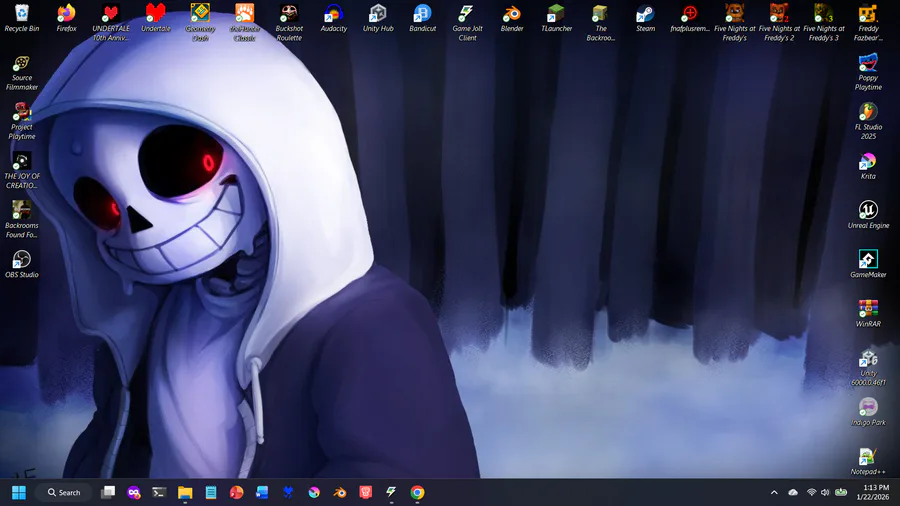The image size is (900, 506).
Task: Select the Unreal Engine desktop icon
Action: click(x=868, y=215)
